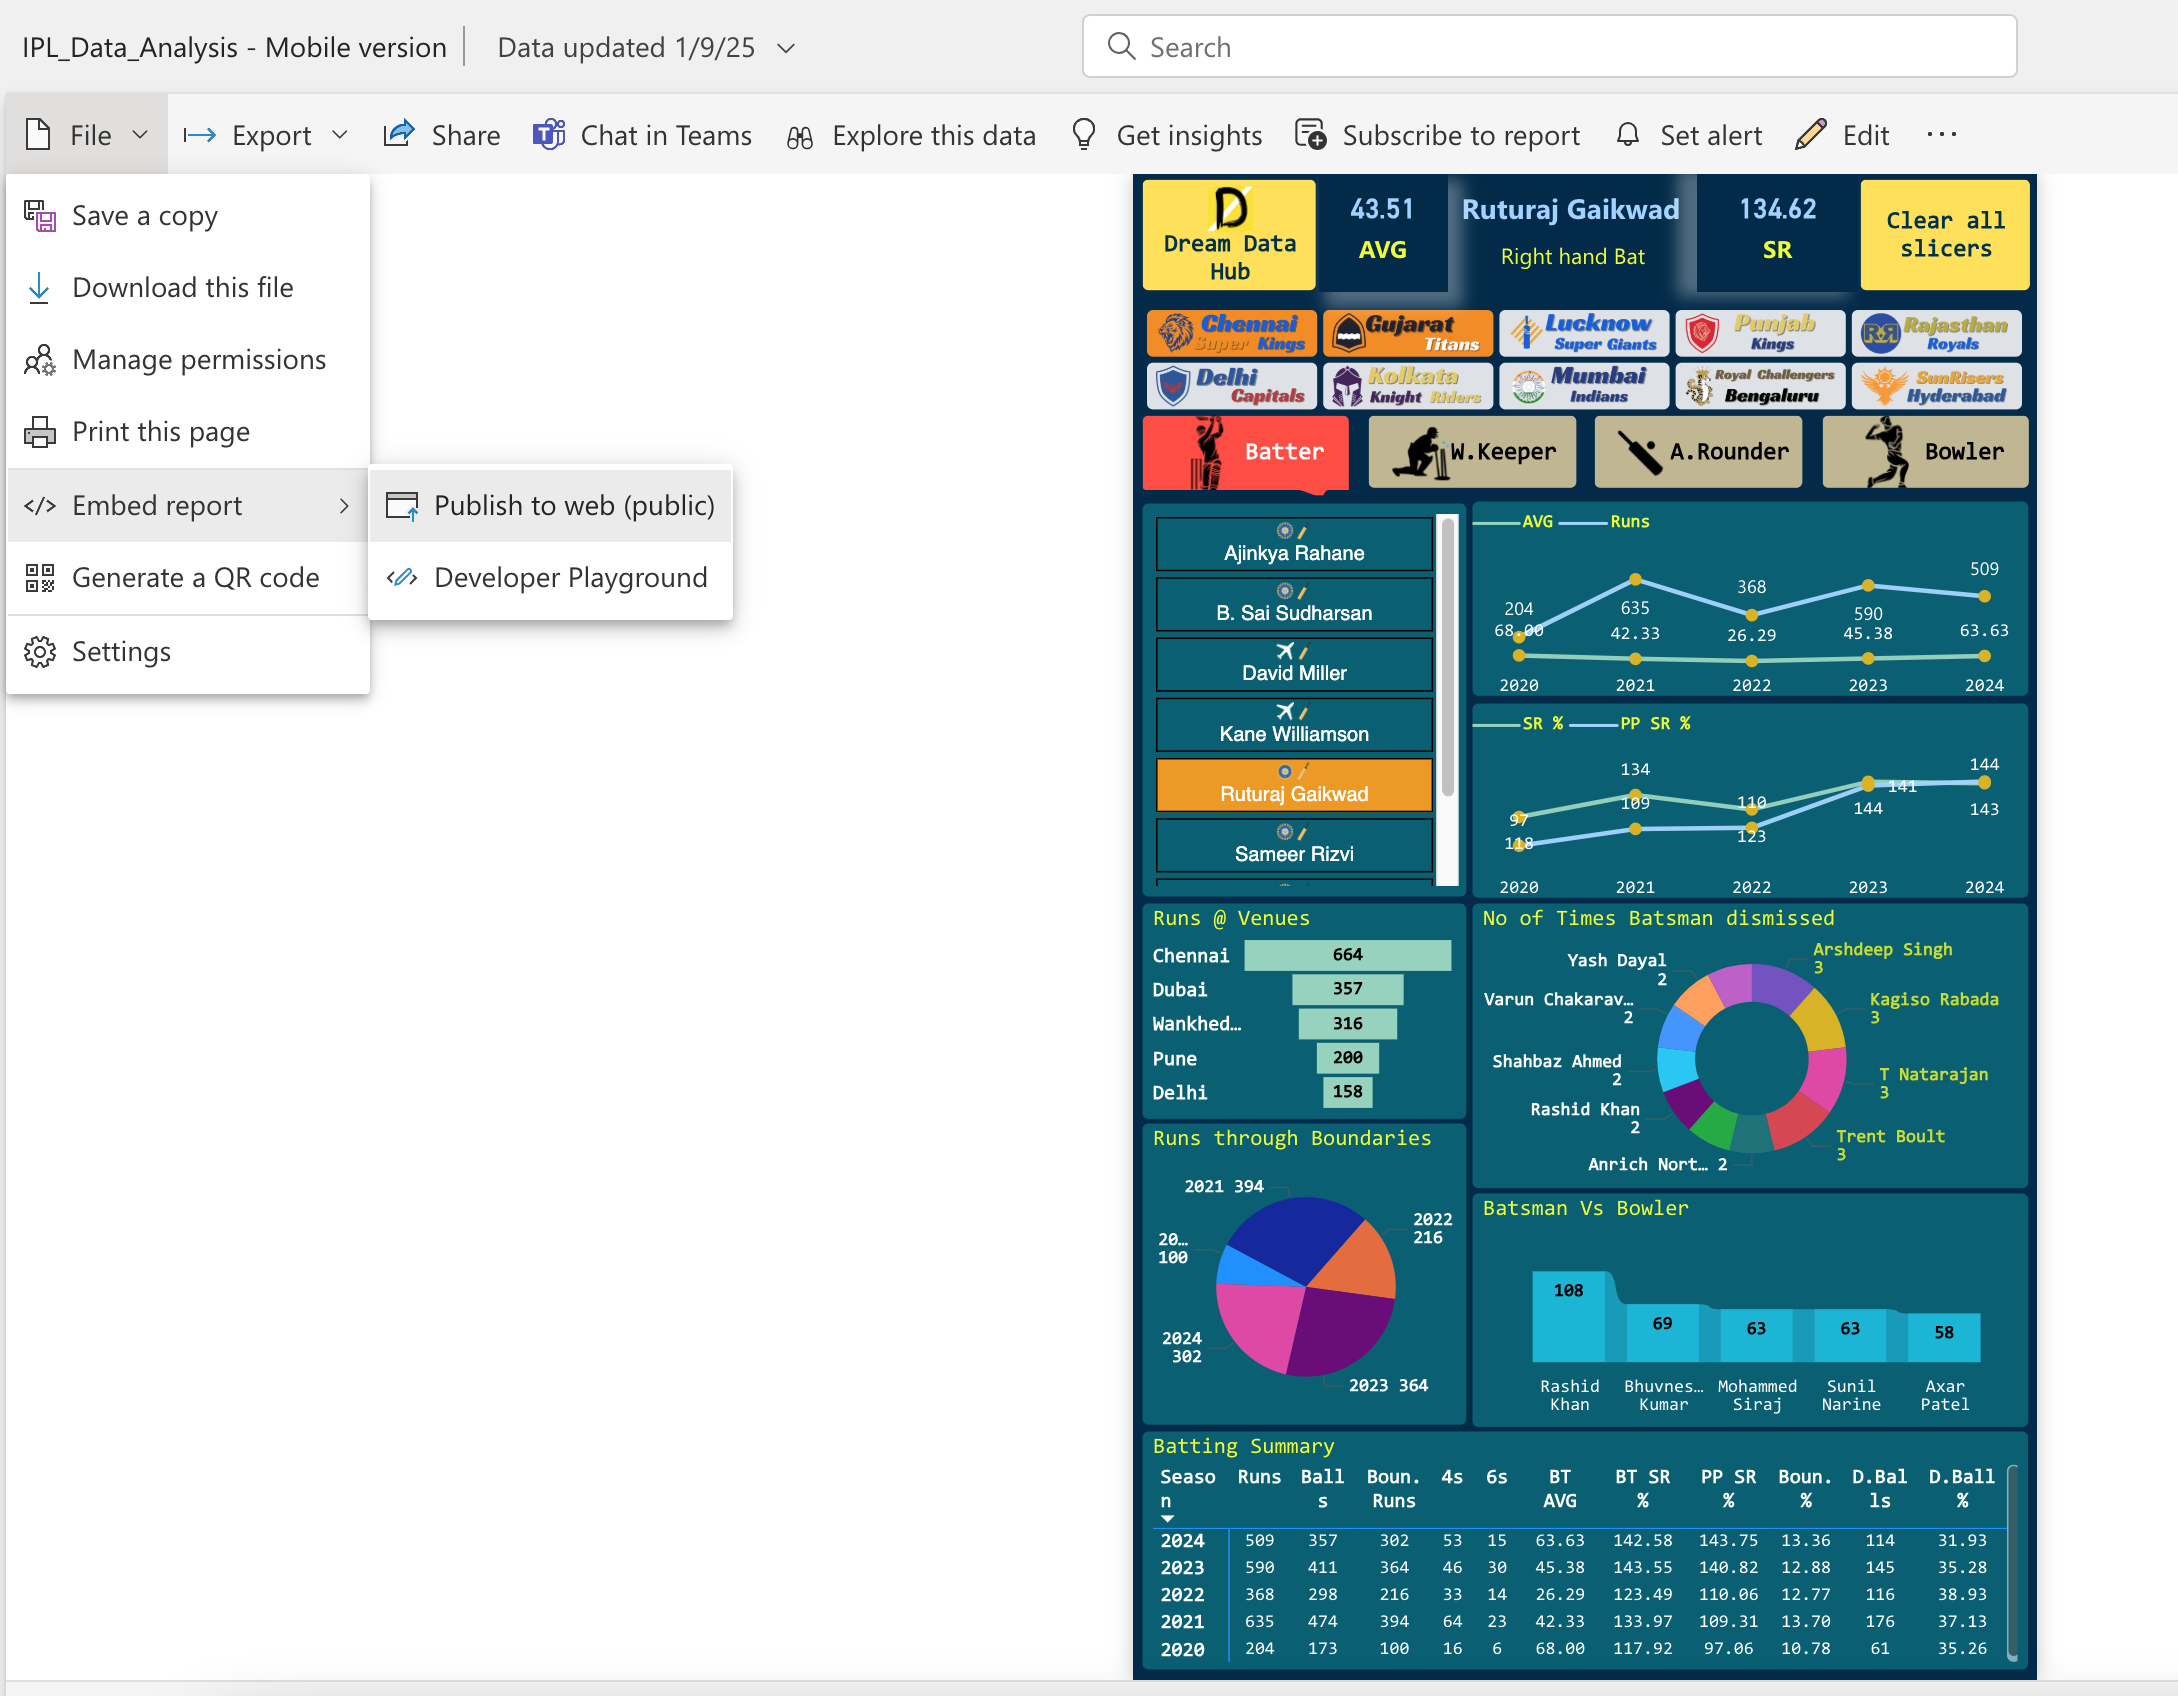The image size is (2178, 1696).
Task: Click Subscribe to report
Action: point(1438,134)
